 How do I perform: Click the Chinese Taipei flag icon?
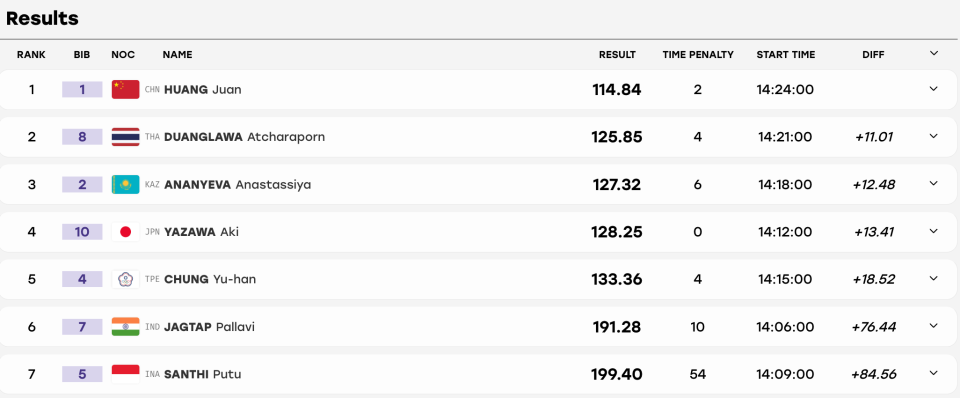pos(126,279)
